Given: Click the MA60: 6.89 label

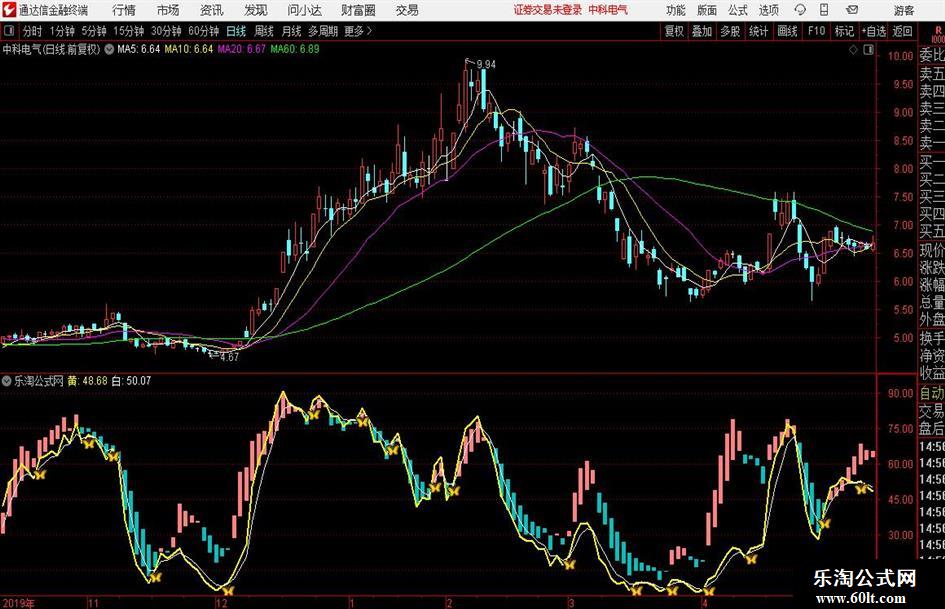Looking at the screenshot, I should click(295, 49).
